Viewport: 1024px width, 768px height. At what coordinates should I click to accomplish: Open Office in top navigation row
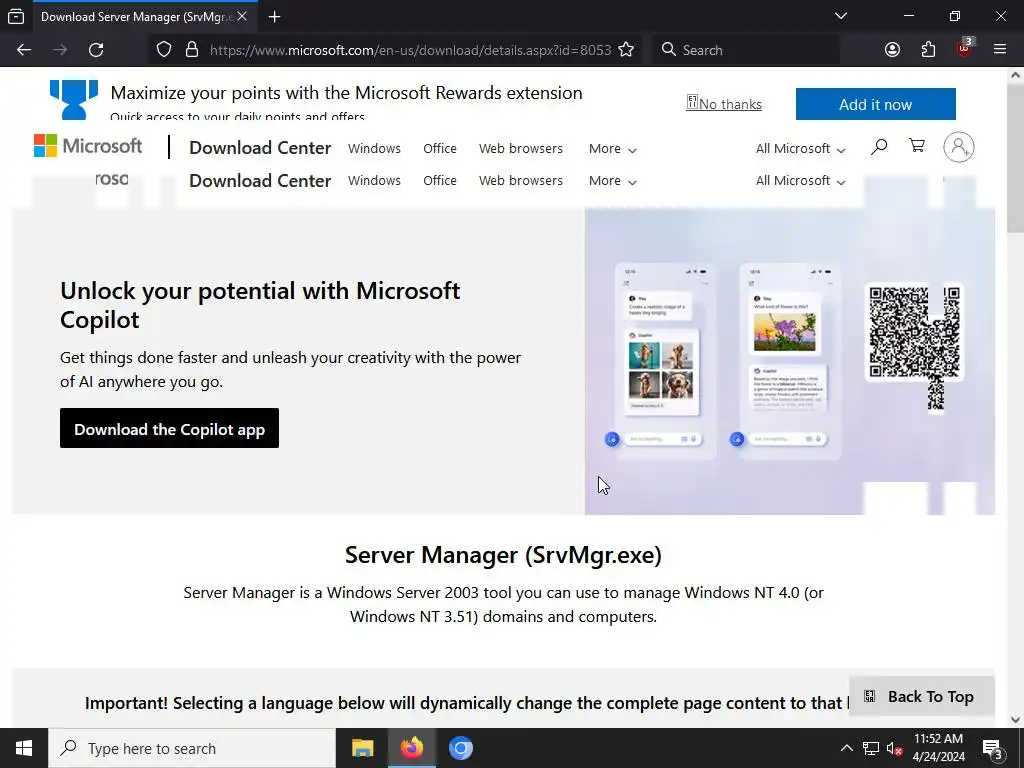click(x=440, y=148)
